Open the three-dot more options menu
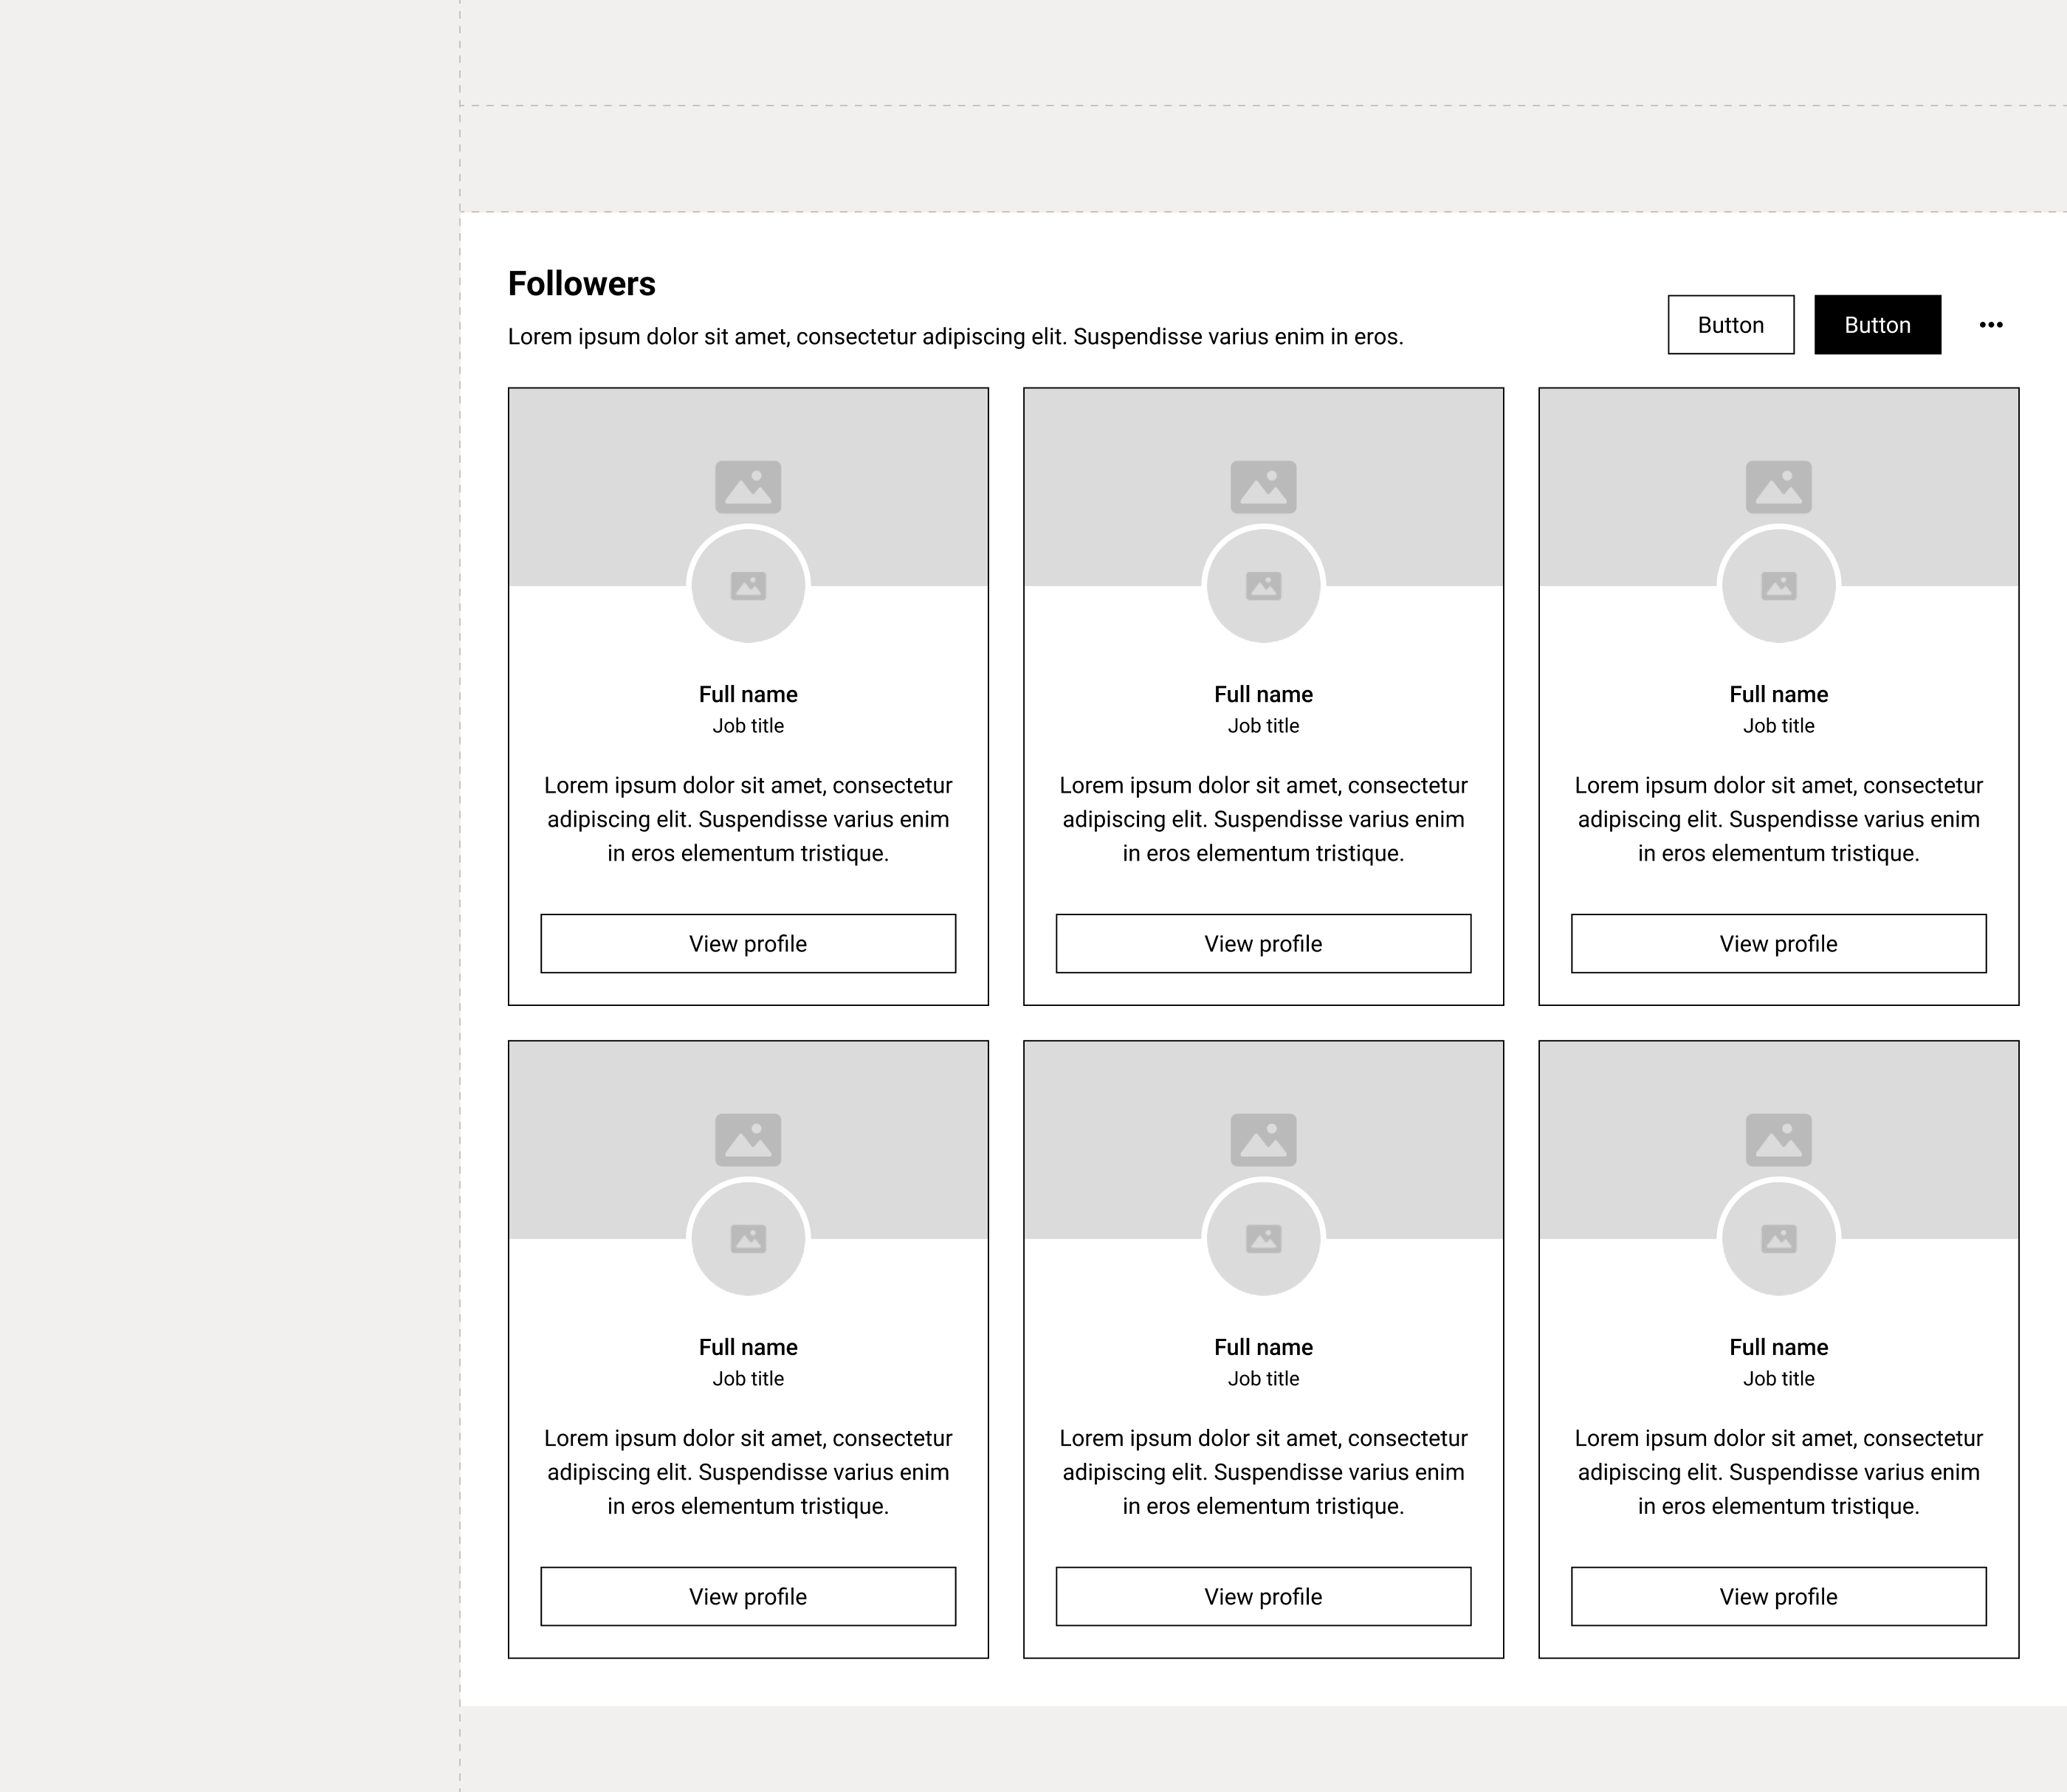This screenshot has height=1792, width=2067. 1990,324
